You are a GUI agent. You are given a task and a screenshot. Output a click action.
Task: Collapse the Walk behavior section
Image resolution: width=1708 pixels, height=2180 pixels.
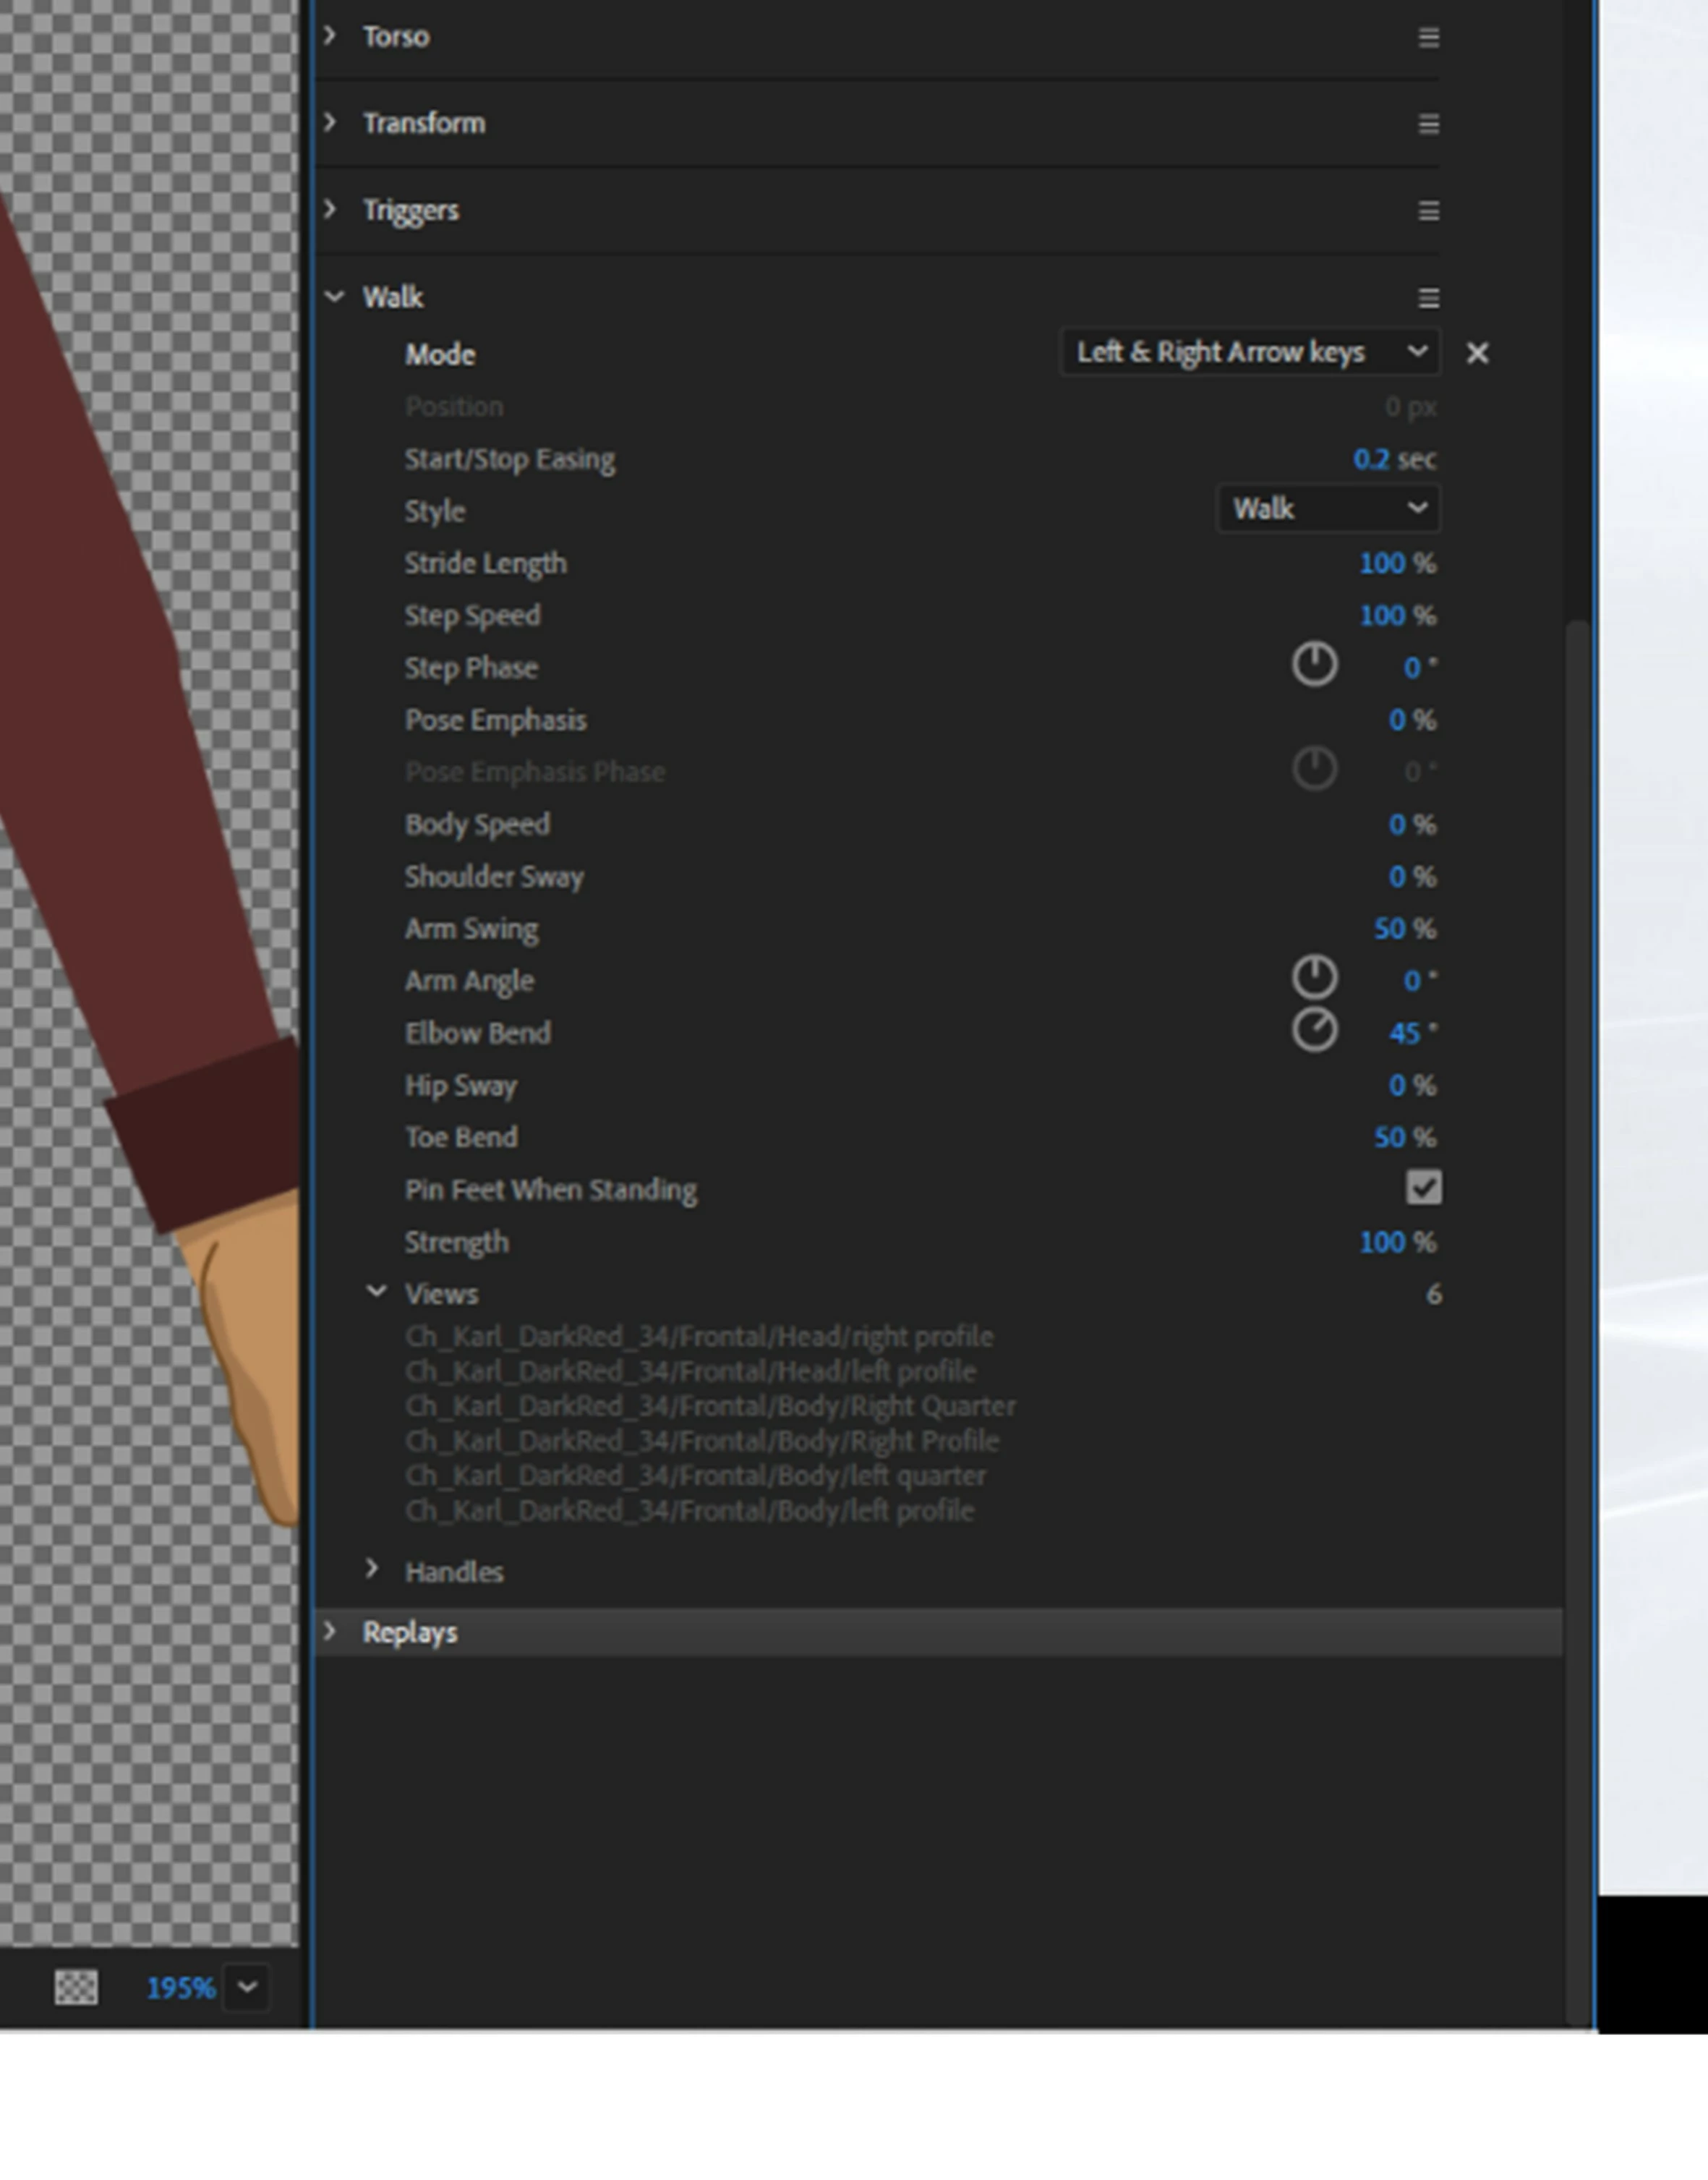click(x=334, y=297)
